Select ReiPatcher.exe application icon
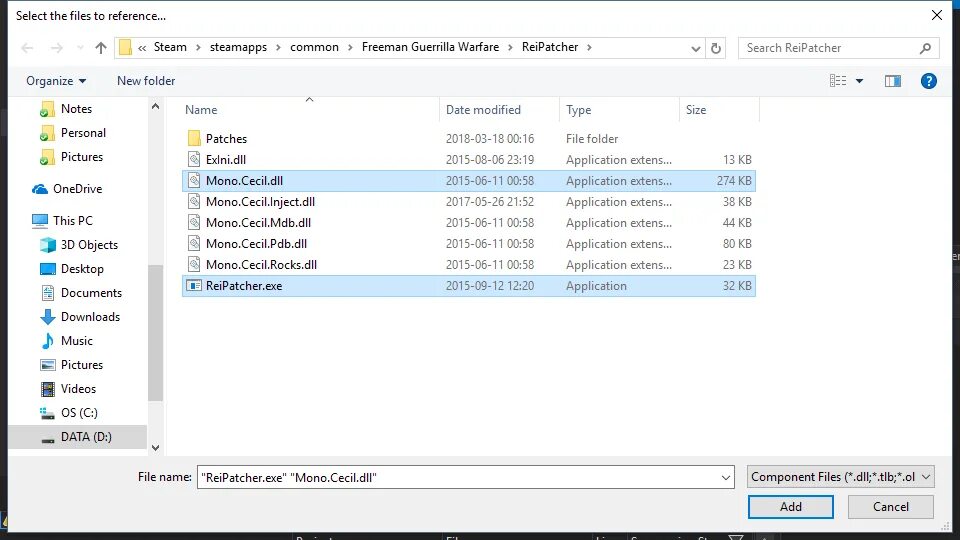This screenshot has height=540, width=960. click(x=194, y=286)
